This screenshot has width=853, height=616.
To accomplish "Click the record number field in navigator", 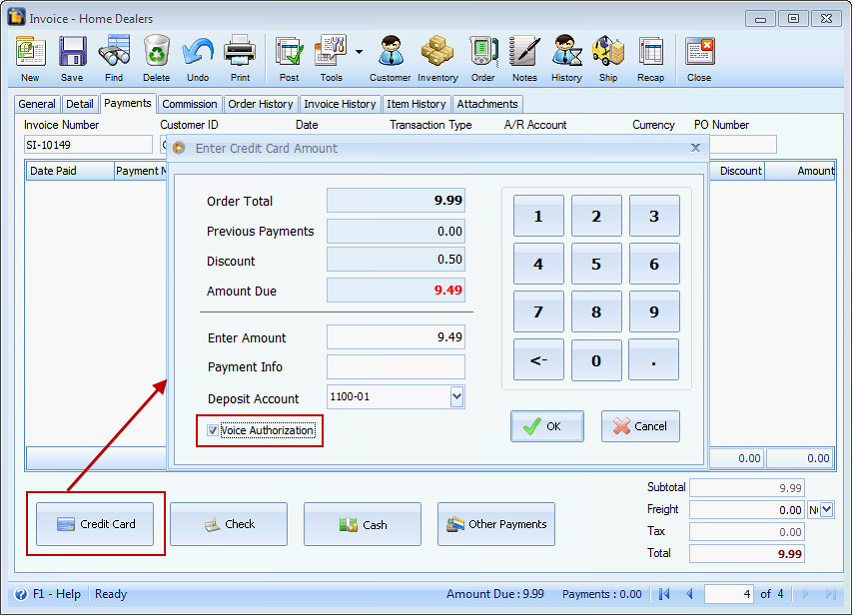I will tap(729, 594).
